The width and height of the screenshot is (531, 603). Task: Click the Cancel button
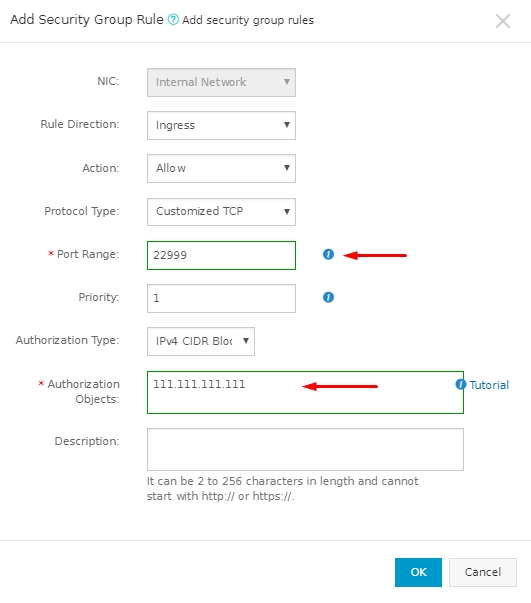[483, 572]
